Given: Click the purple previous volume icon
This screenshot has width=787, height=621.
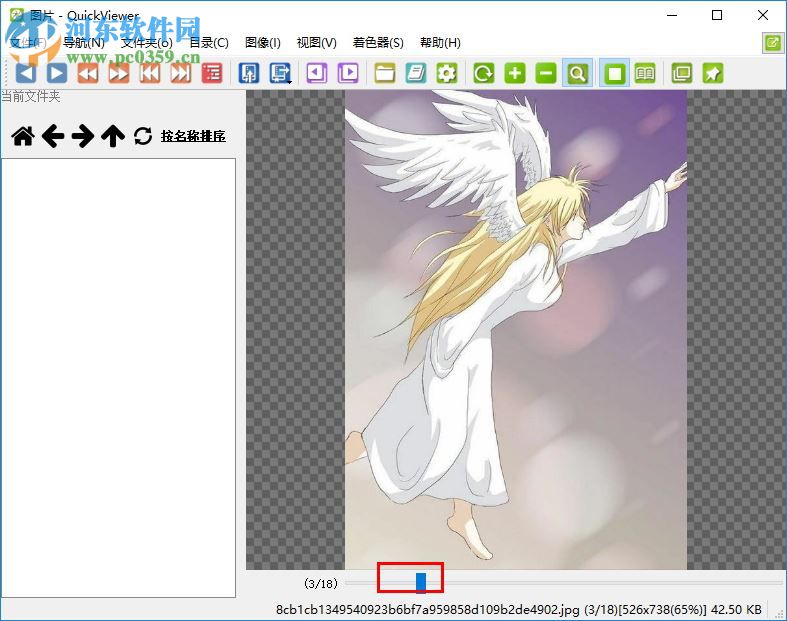Looking at the screenshot, I should tap(317, 73).
